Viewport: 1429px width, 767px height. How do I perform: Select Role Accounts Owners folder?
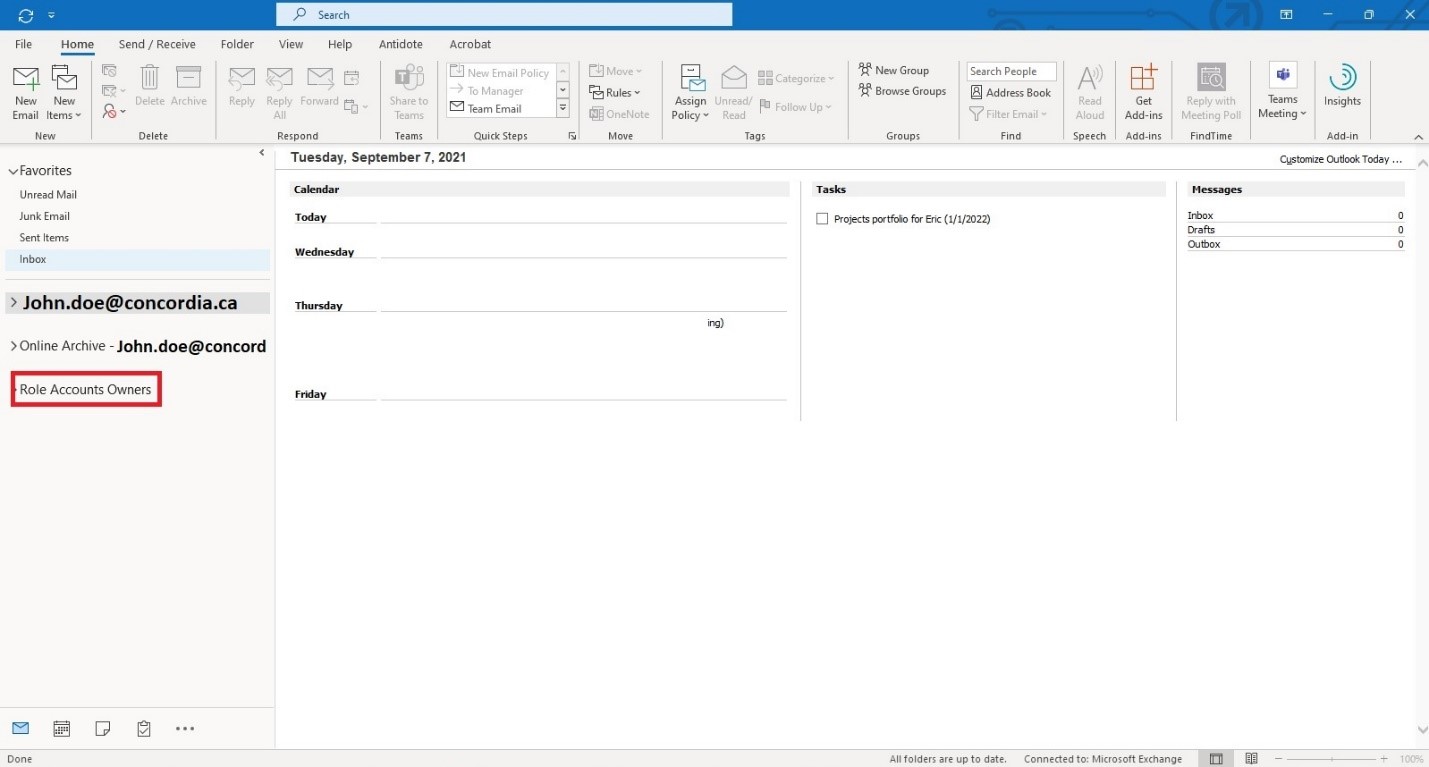[86, 390]
